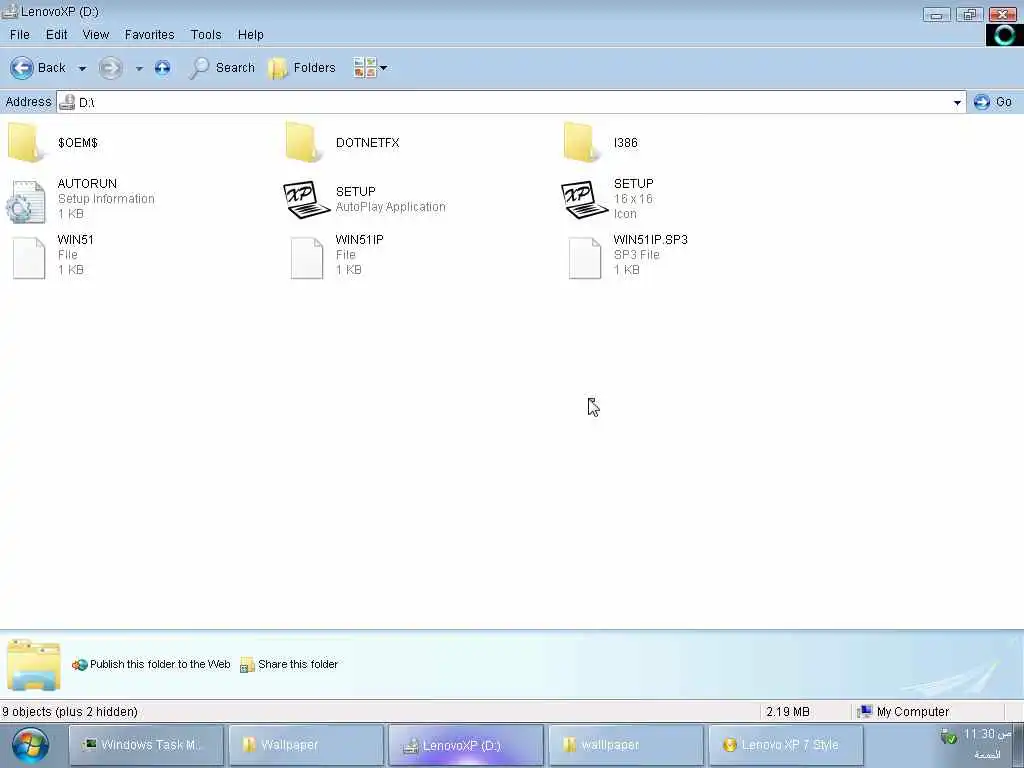Image resolution: width=1024 pixels, height=768 pixels.
Task: Click the 9 objects status bar text
Action: 70,711
